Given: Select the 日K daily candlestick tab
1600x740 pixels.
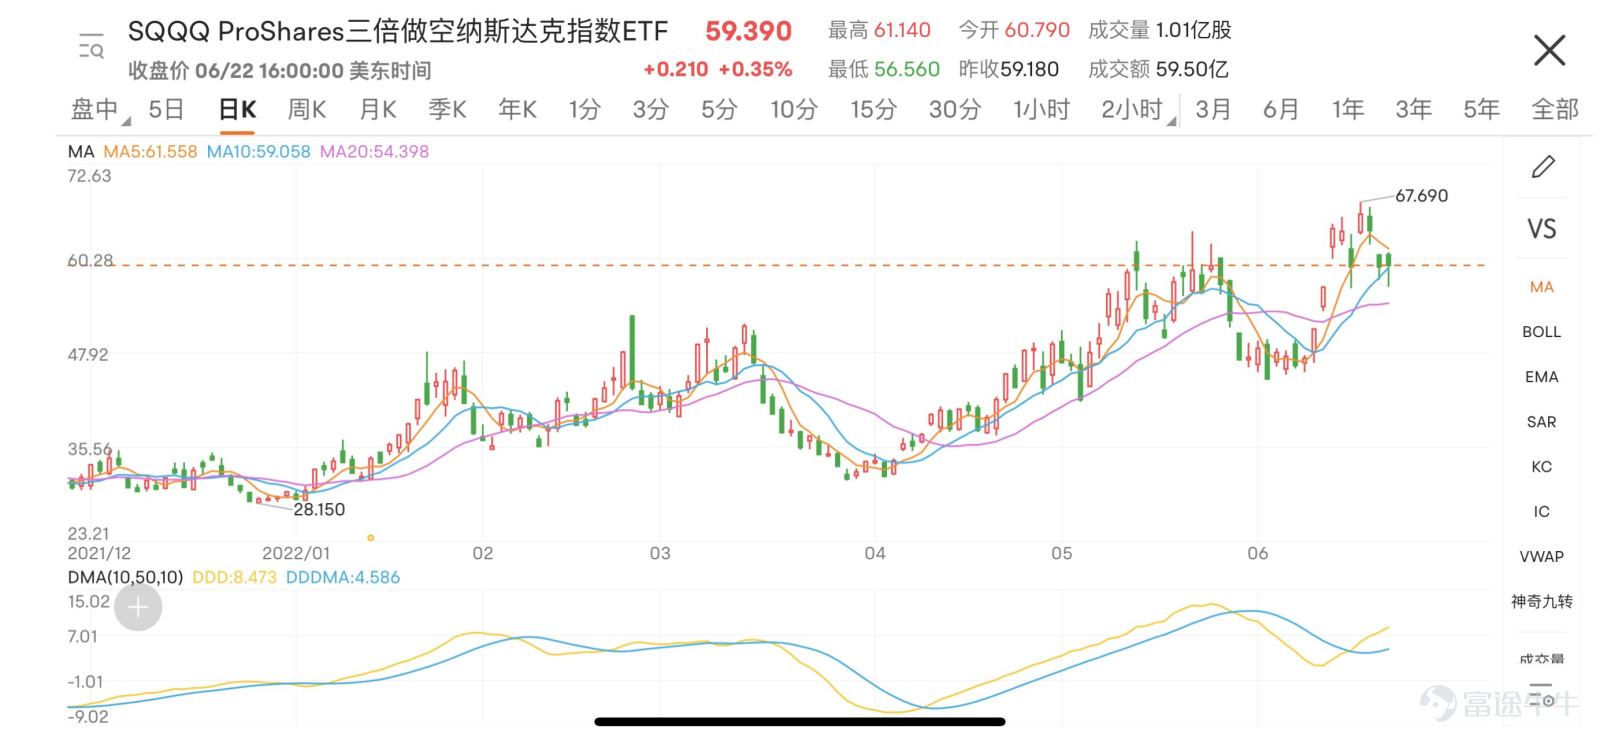Looking at the screenshot, I should pyautogui.click(x=238, y=109).
